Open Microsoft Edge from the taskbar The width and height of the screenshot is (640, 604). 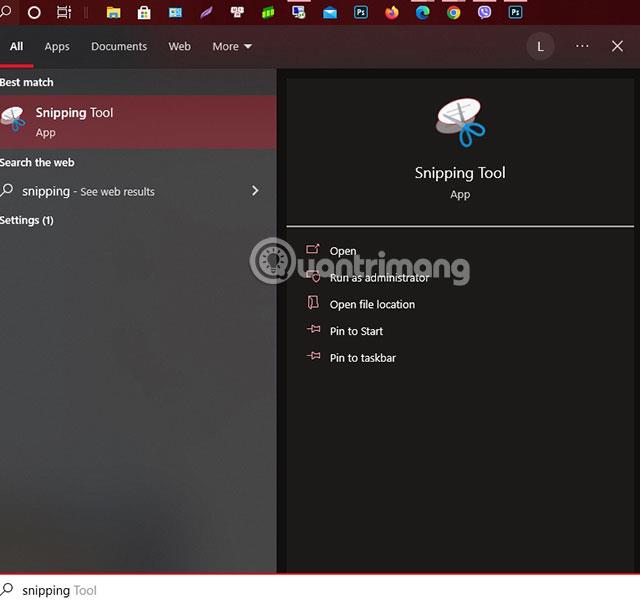[x=422, y=13]
